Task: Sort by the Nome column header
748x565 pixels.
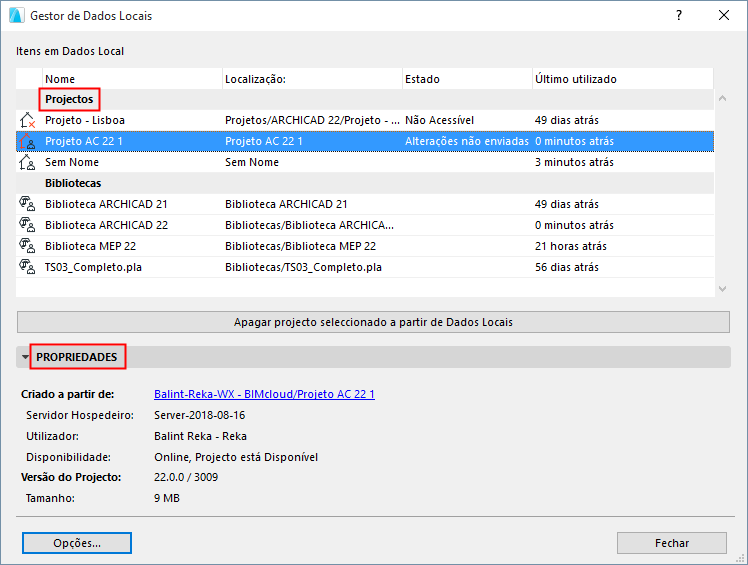Action: [132, 79]
